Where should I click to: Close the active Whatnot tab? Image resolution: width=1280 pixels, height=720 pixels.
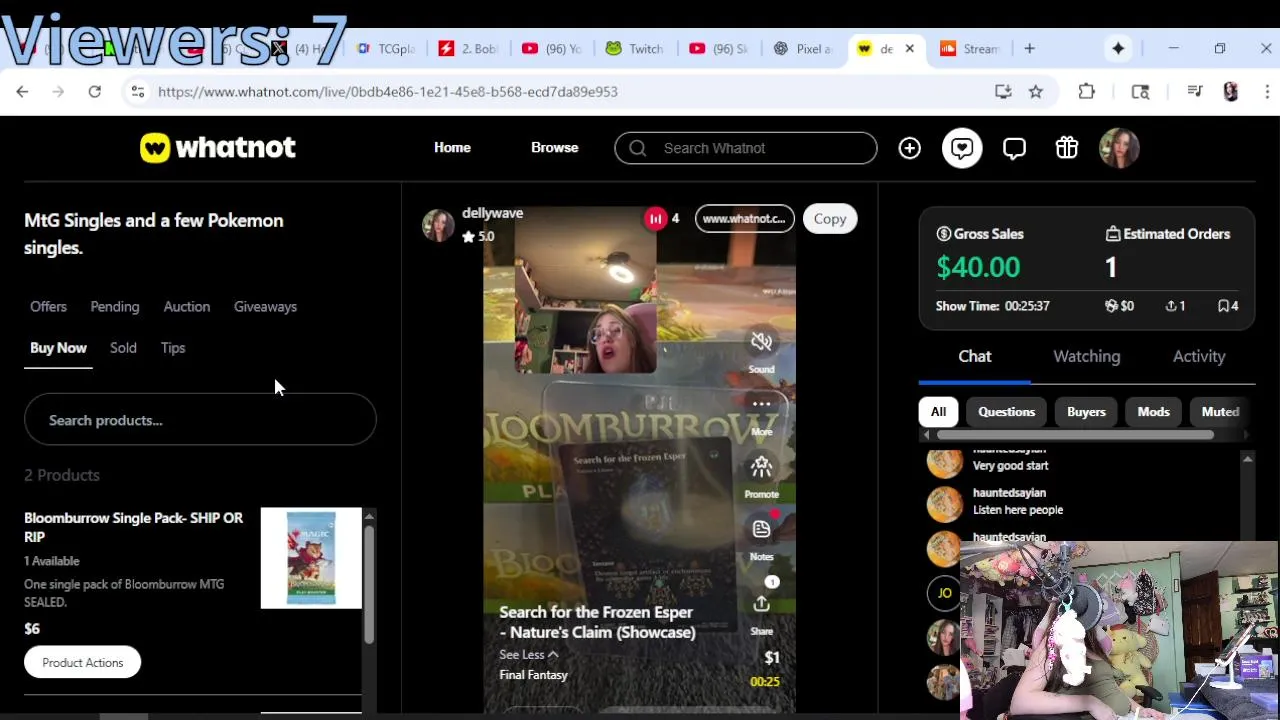(x=909, y=48)
